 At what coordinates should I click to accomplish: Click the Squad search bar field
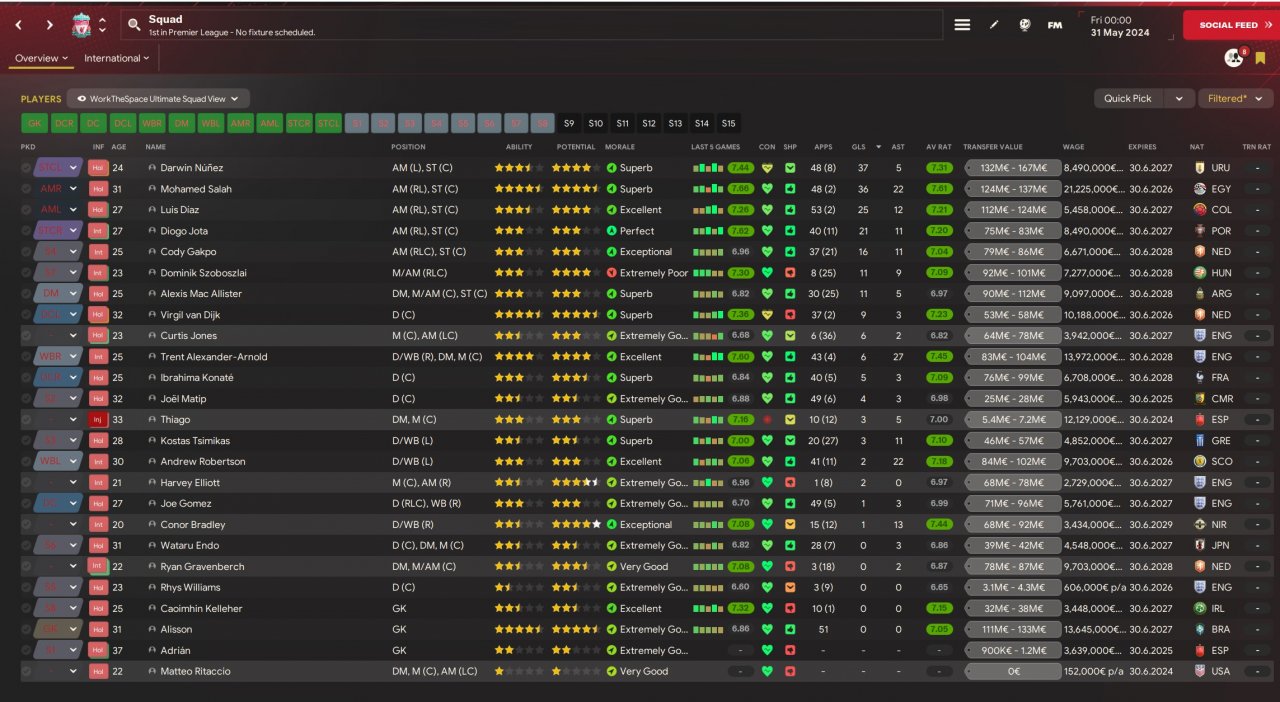click(531, 25)
